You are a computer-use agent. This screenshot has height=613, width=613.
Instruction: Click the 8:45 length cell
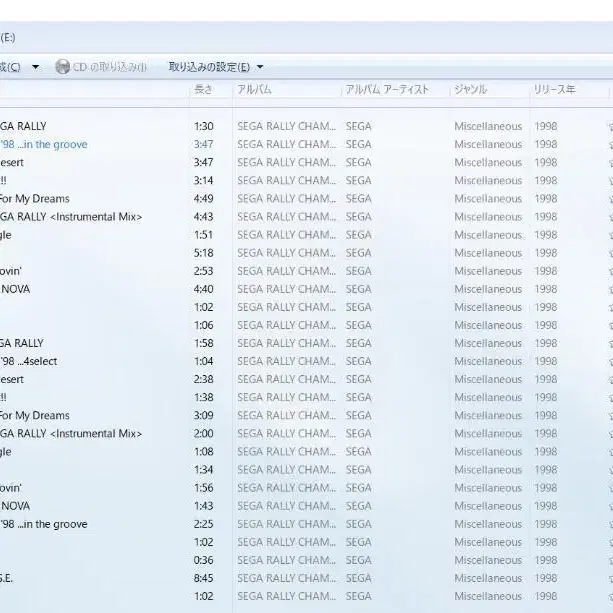pyautogui.click(x=204, y=578)
